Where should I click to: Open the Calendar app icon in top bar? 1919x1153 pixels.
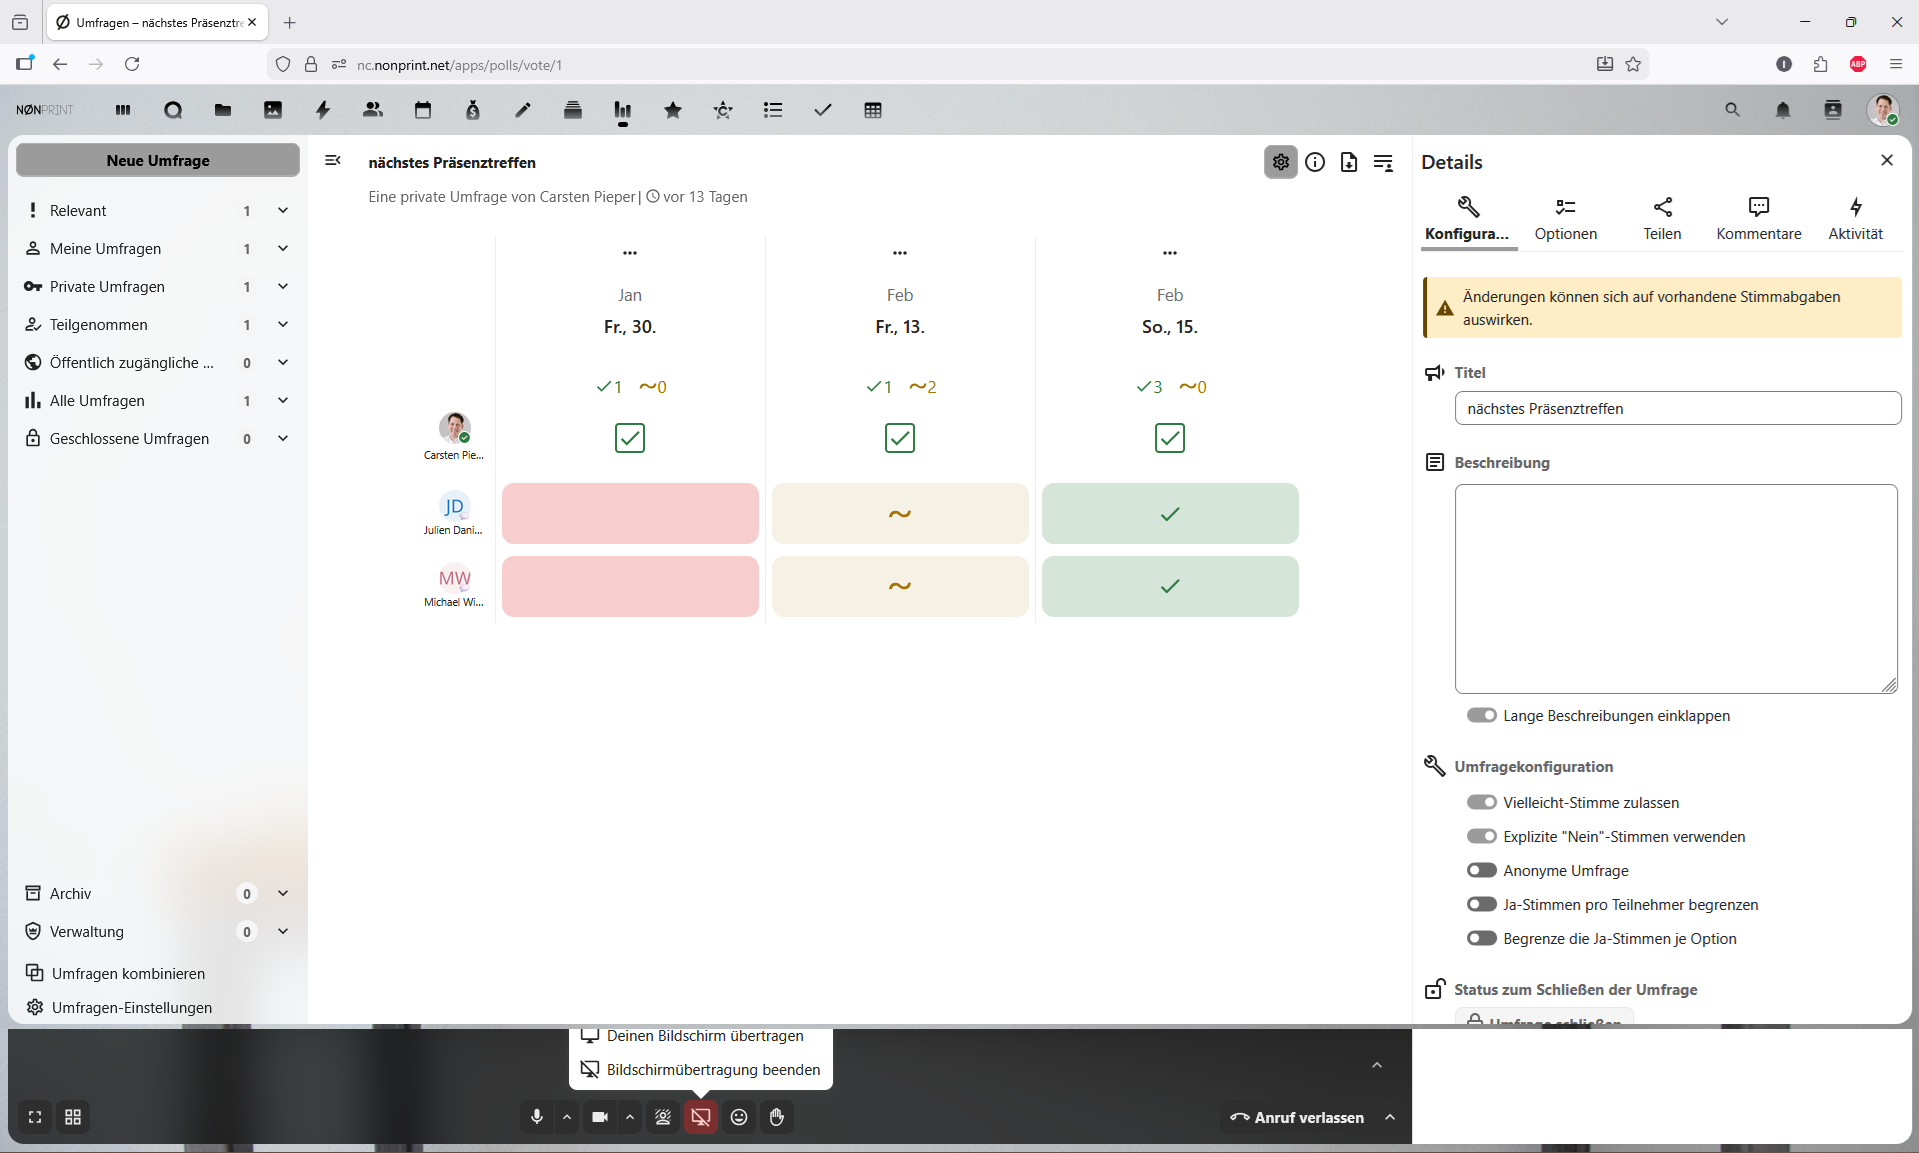pos(423,110)
